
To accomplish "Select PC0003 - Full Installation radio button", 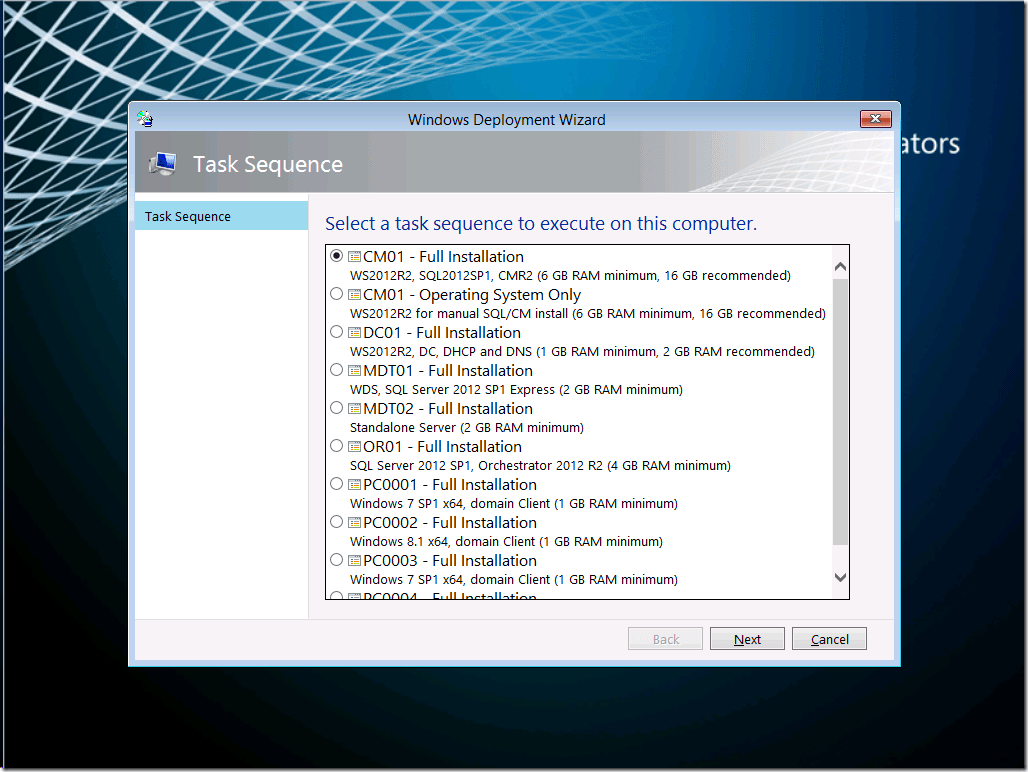I will [x=336, y=560].
